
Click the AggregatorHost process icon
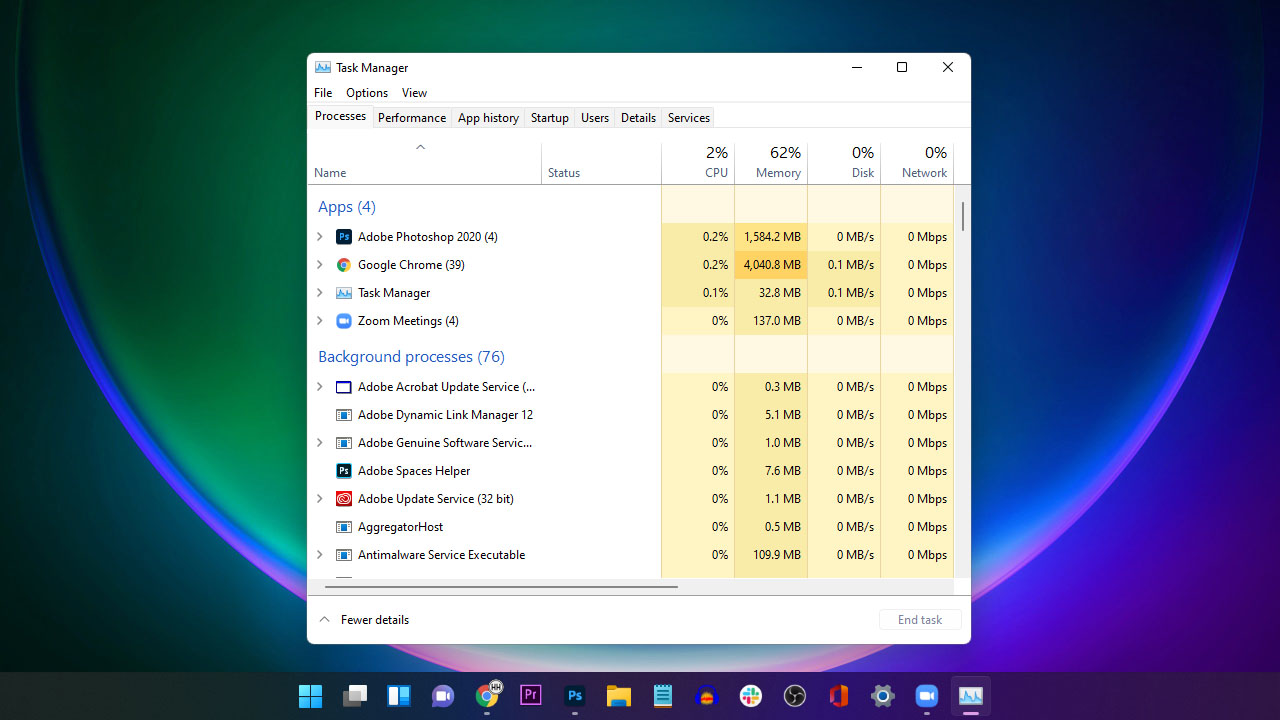(343, 526)
